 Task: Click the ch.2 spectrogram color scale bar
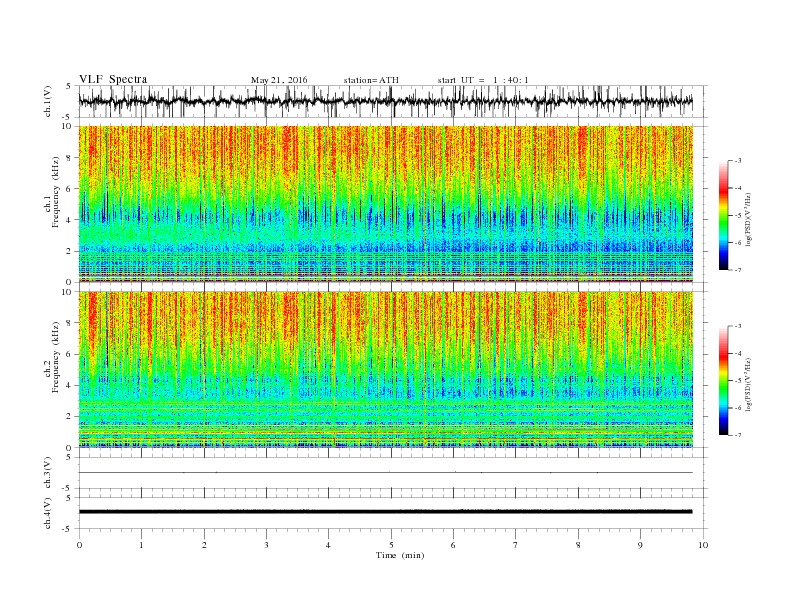point(724,381)
